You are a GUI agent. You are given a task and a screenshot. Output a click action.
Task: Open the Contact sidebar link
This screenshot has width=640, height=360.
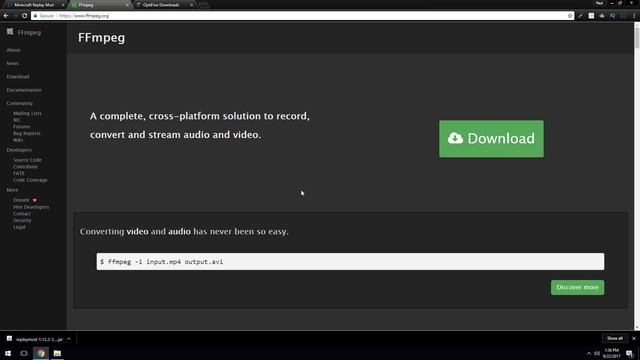tap(22, 213)
